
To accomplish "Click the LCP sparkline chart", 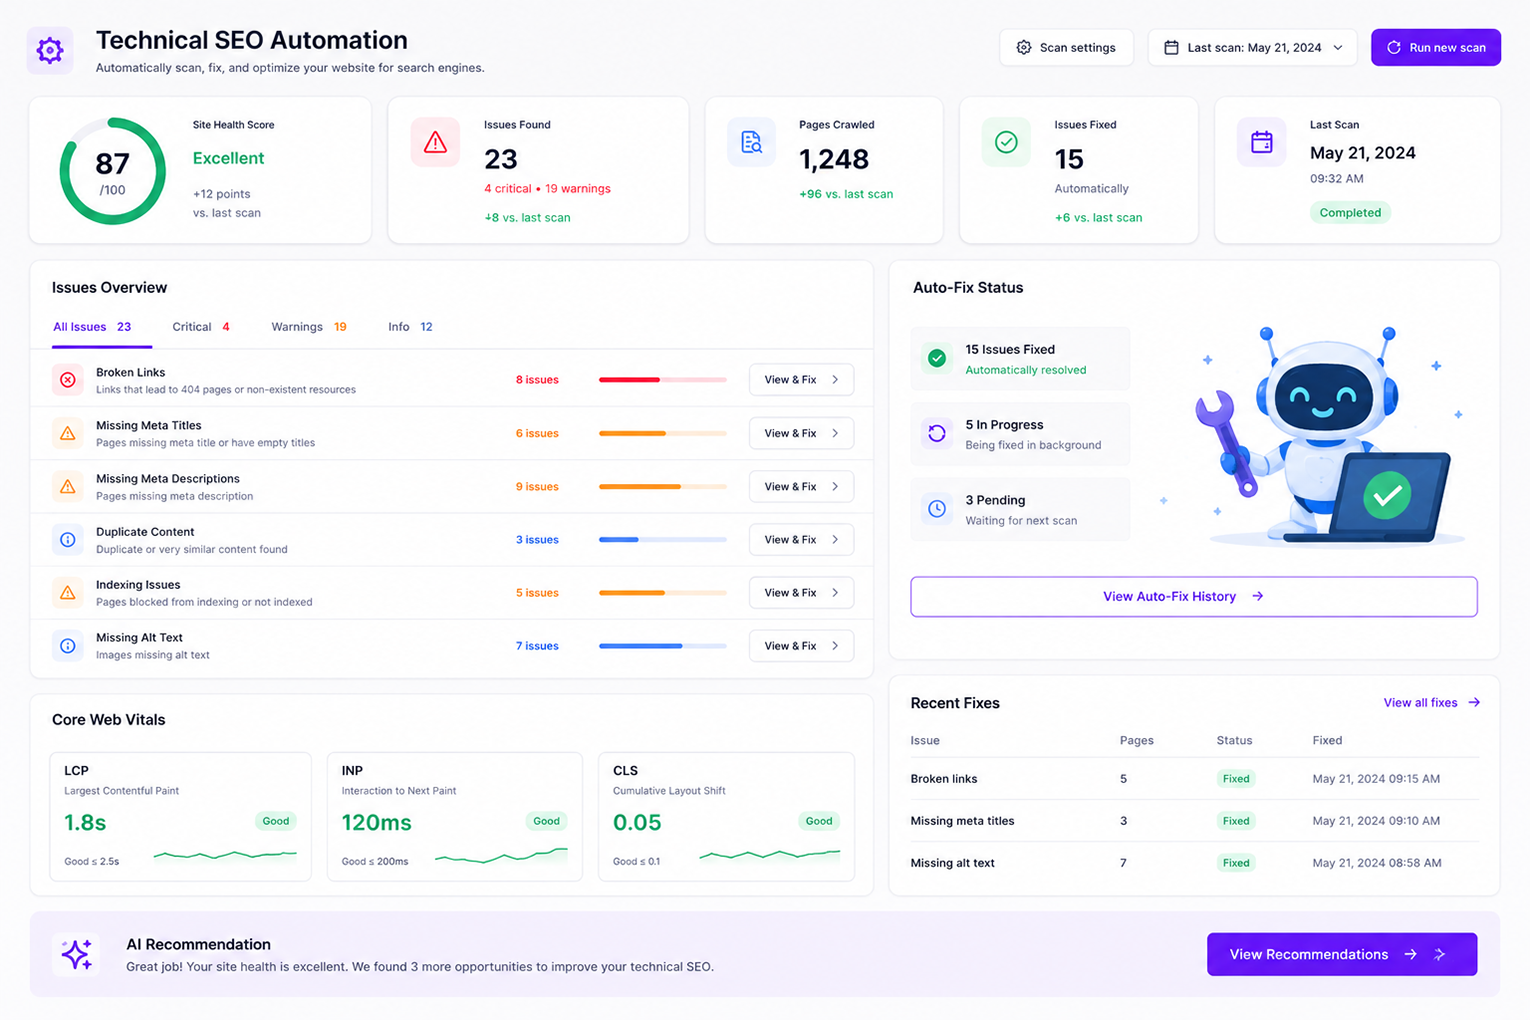I will pyautogui.click(x=225, y=855).
